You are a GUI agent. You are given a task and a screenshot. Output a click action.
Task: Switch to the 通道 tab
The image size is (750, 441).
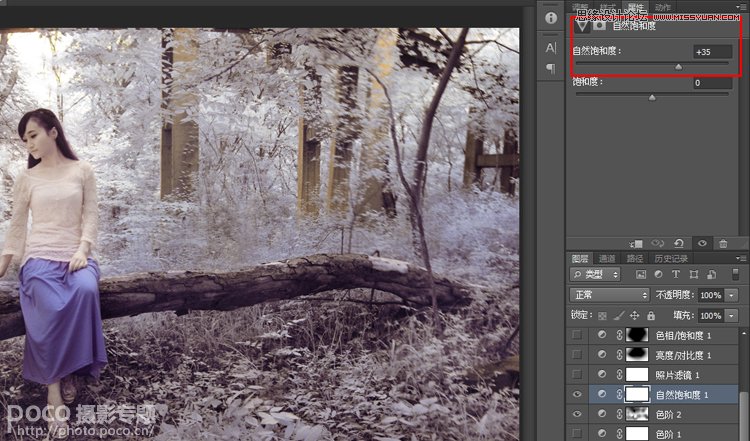(x=607, y=258)
